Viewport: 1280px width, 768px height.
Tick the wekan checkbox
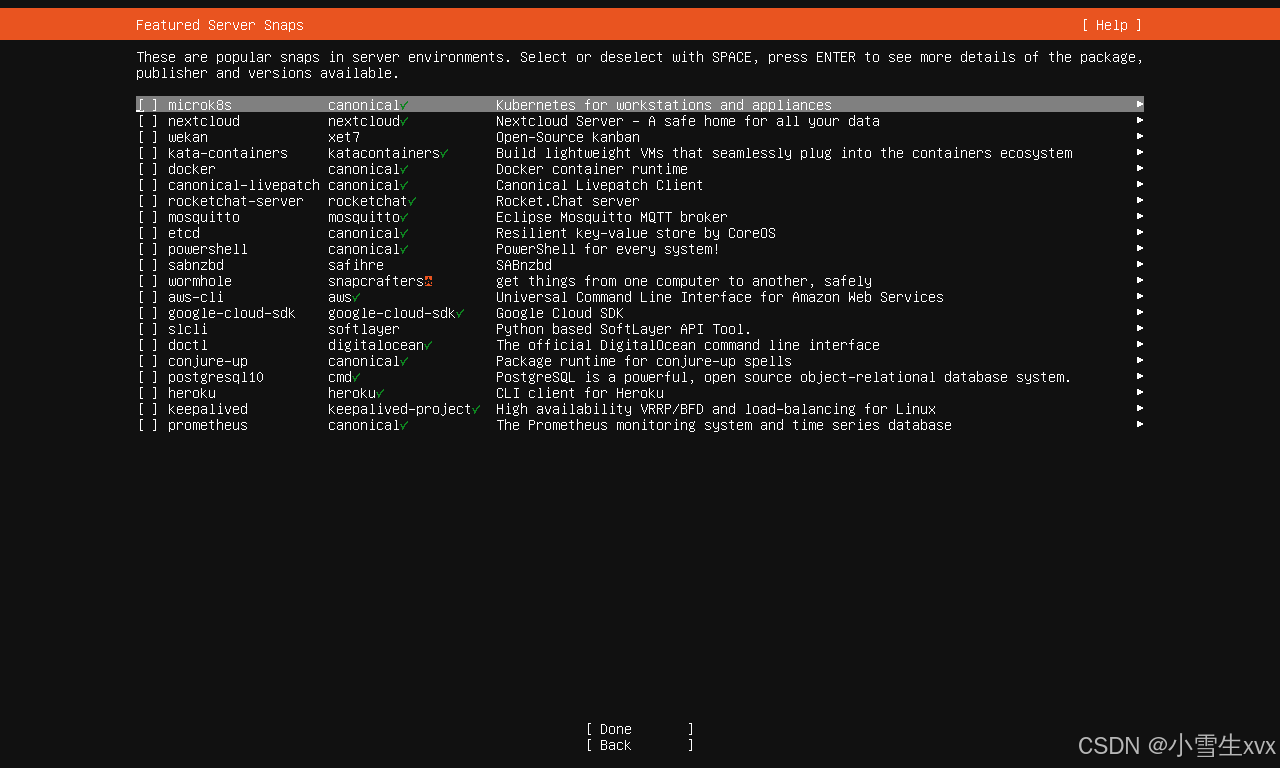pos(148,137)
